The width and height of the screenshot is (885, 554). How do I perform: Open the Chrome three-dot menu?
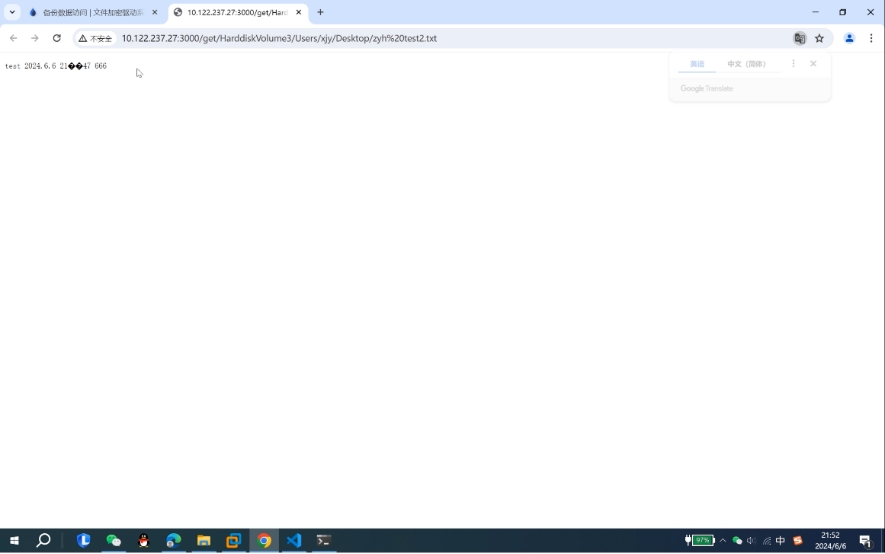(871, 38)
